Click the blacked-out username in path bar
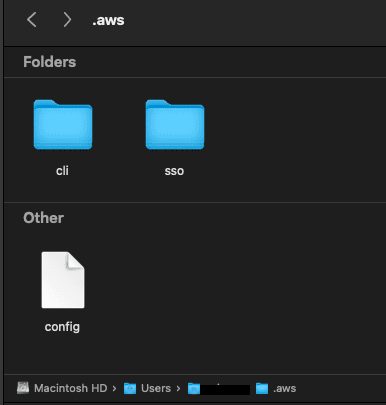Screen dimensions: 386x405 [225, 389]
